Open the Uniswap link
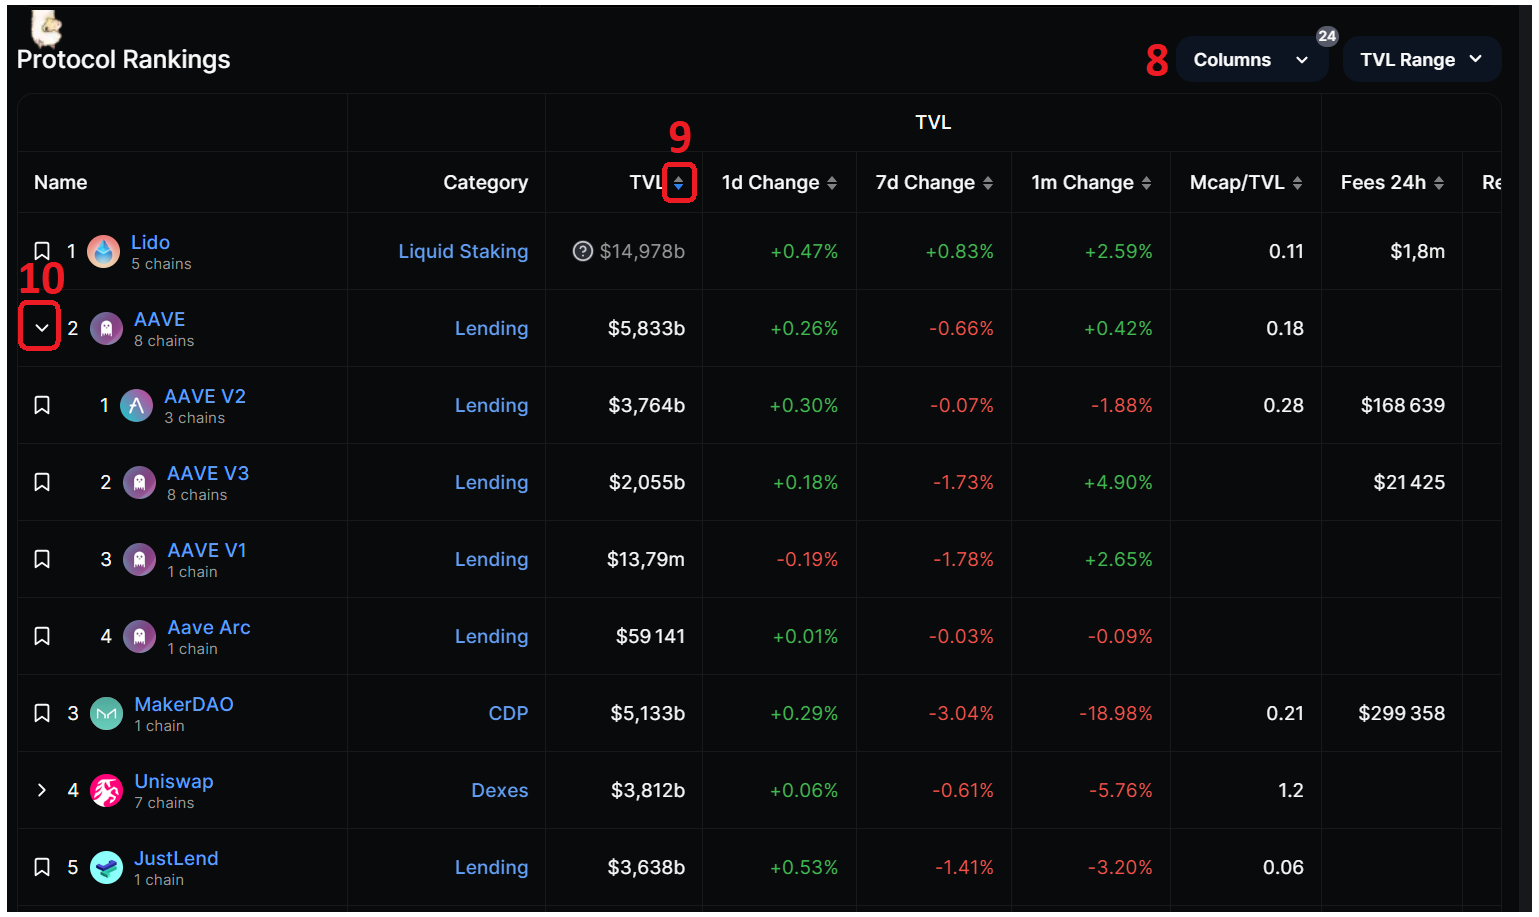The image size is (1539, 917). click(174, 781)
